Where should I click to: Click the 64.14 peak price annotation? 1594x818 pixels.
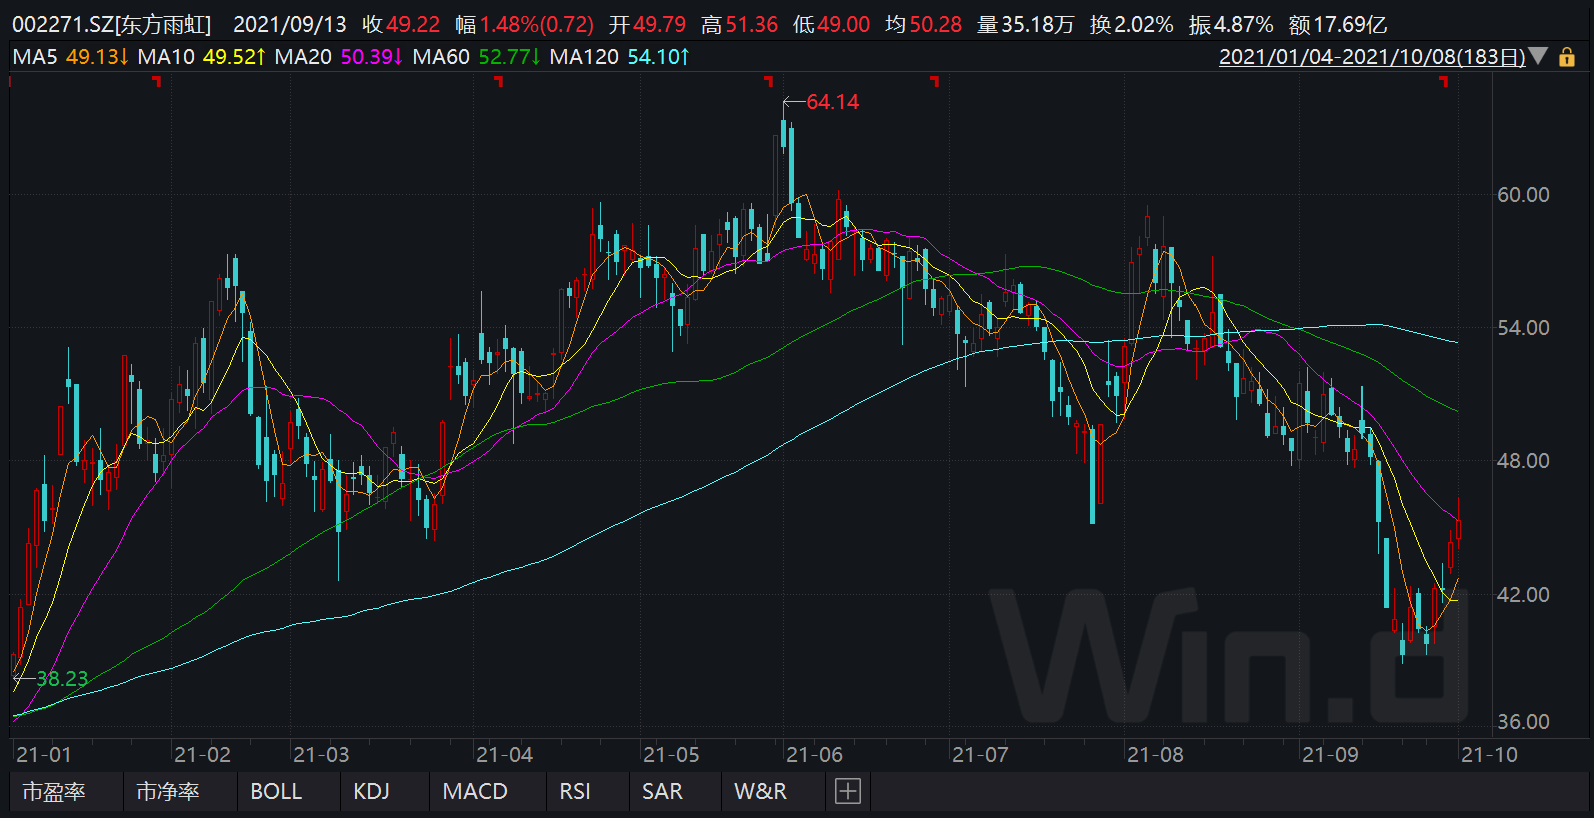point(832,102)
